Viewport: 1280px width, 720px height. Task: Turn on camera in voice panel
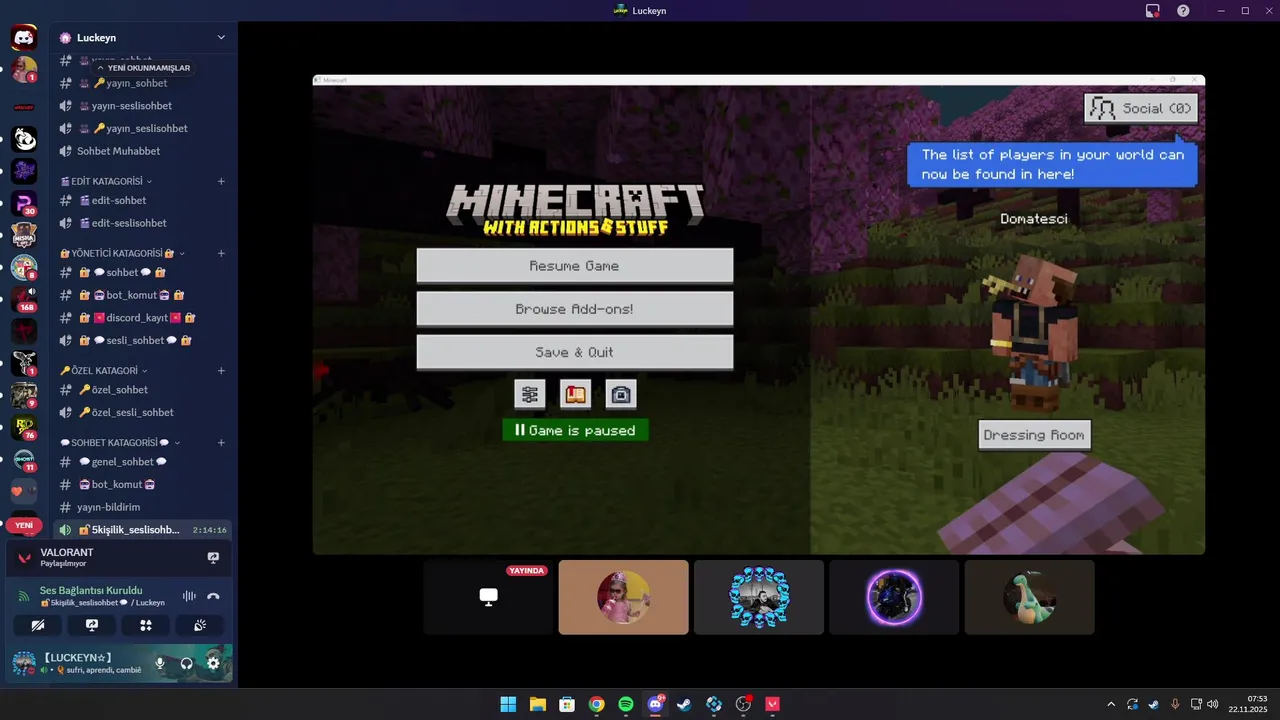(38, 625)
